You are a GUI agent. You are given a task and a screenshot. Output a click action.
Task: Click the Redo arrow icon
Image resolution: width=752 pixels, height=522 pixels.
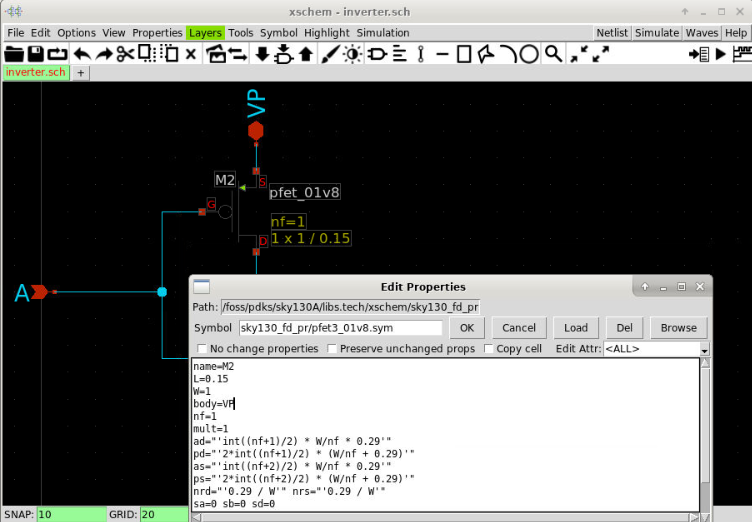click(104, 54)
